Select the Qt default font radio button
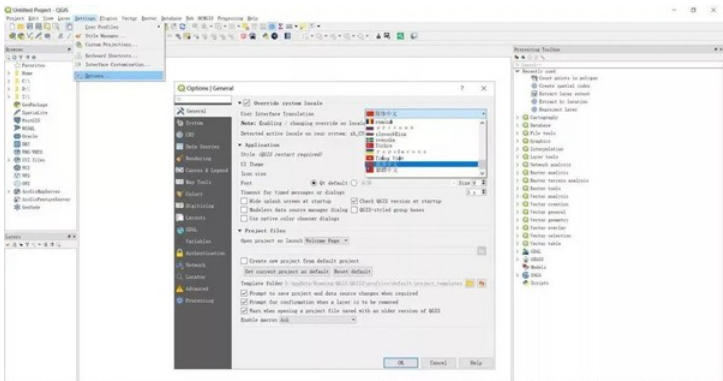Screen dimensions: 723x381 [314, 183]
